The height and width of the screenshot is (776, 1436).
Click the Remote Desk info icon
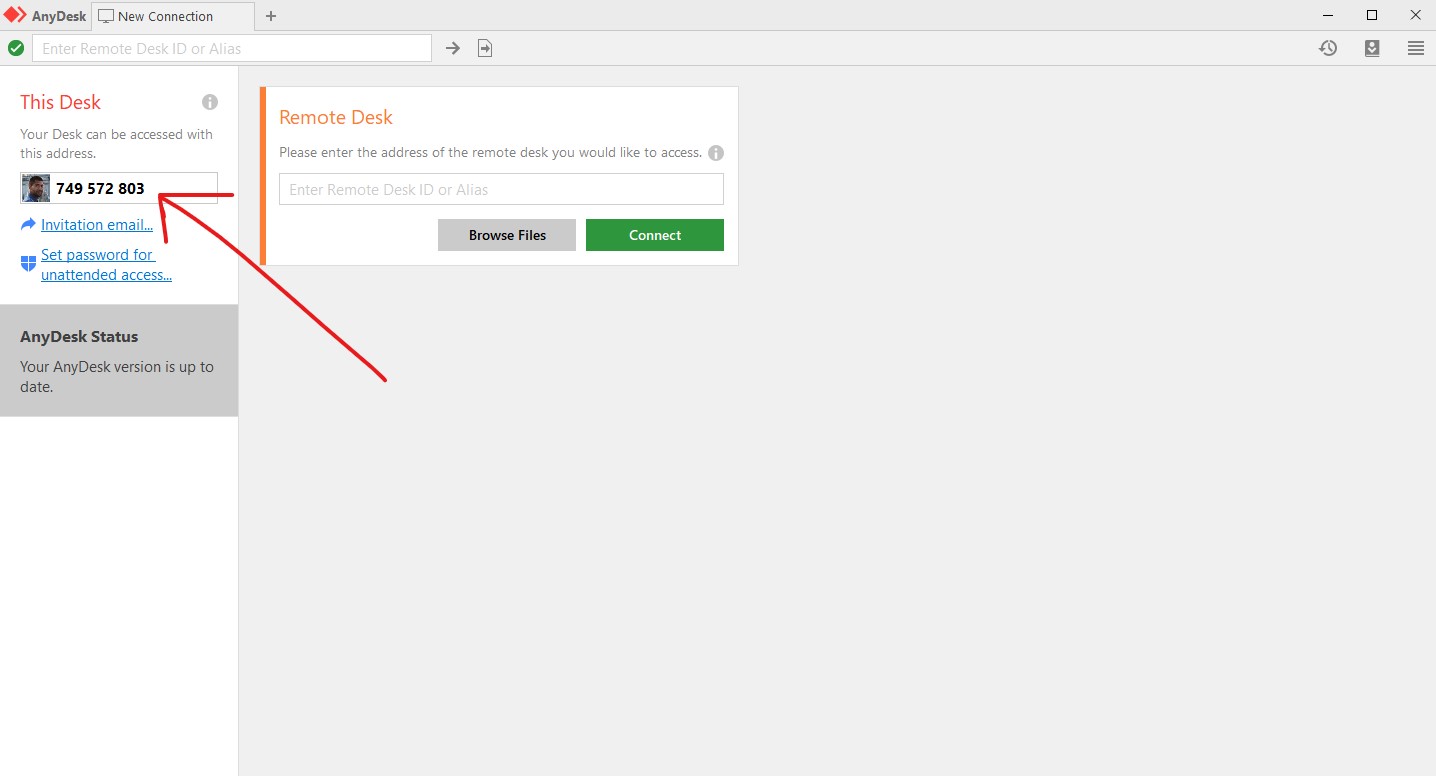[716, 153]
